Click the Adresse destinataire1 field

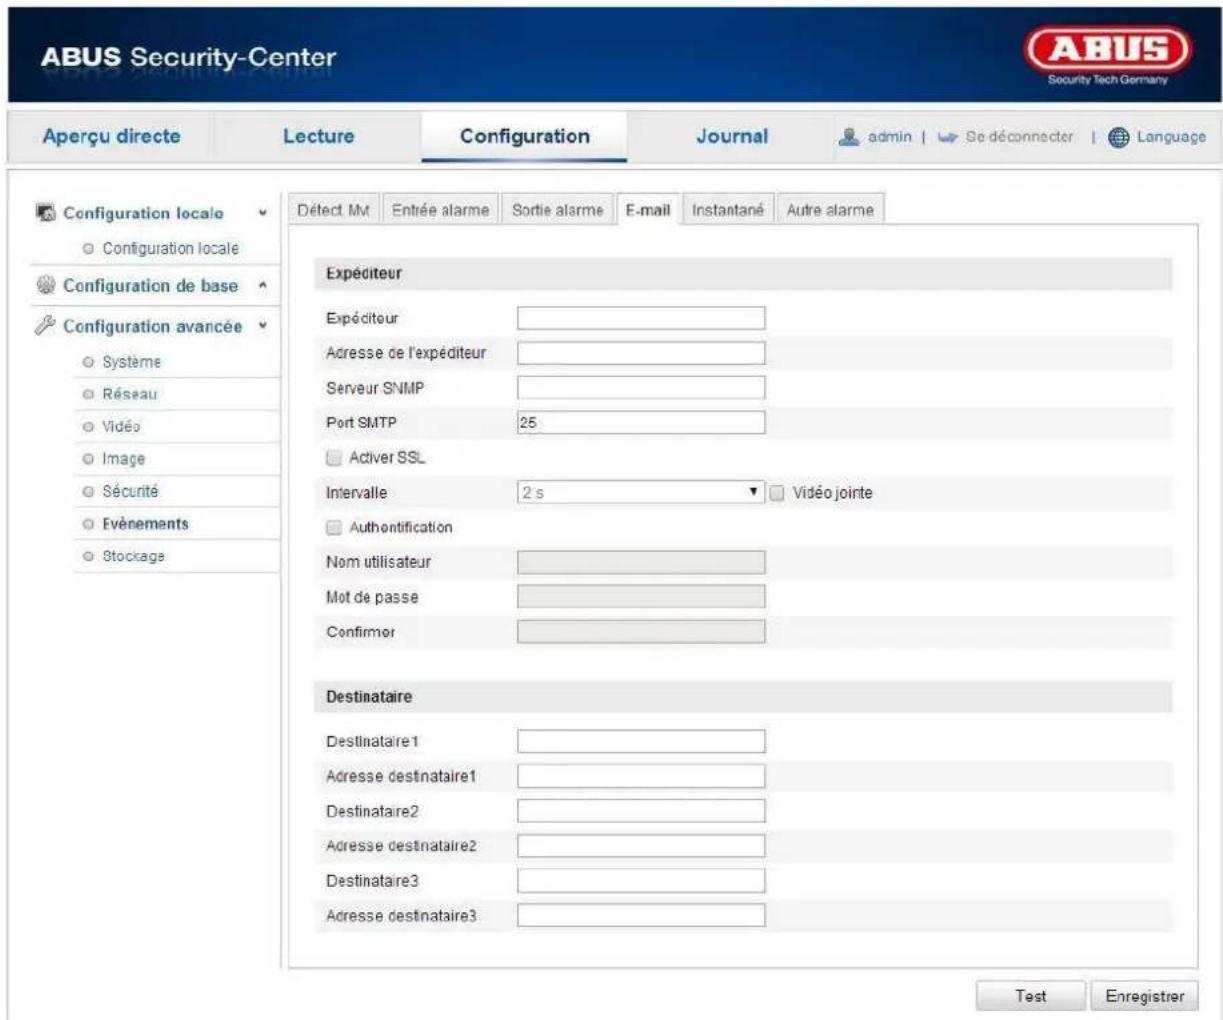click(641, 776)
